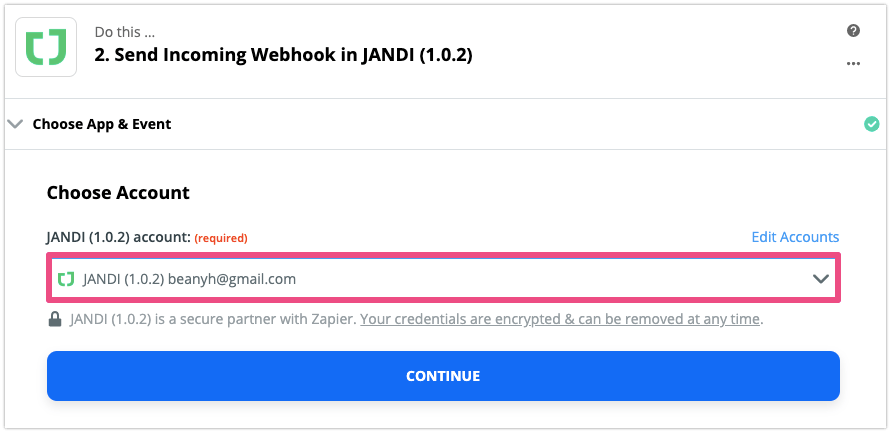This screenshot has height=433, width=891.
Task: Click the red (required) indicator text
Action: (220, 238)
